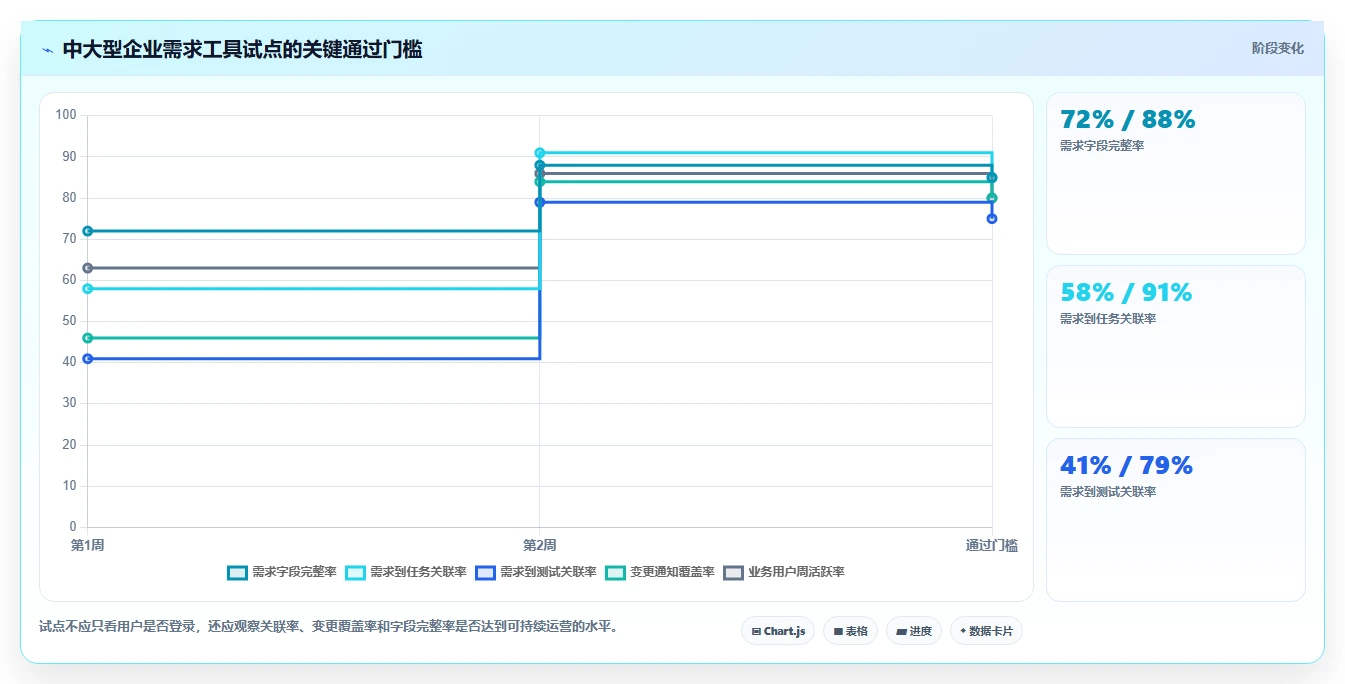
Task: Click the teal 通过门槛 data point at 85
Action: click(x=992, y=178)
